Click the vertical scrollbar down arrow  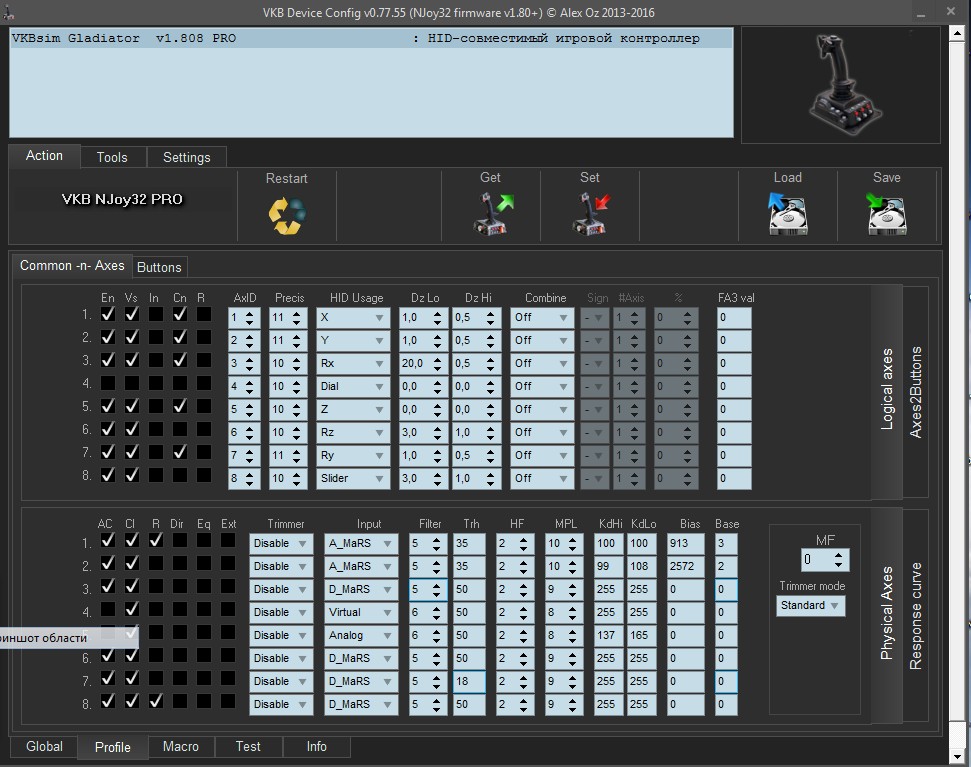tap(957, 756)
